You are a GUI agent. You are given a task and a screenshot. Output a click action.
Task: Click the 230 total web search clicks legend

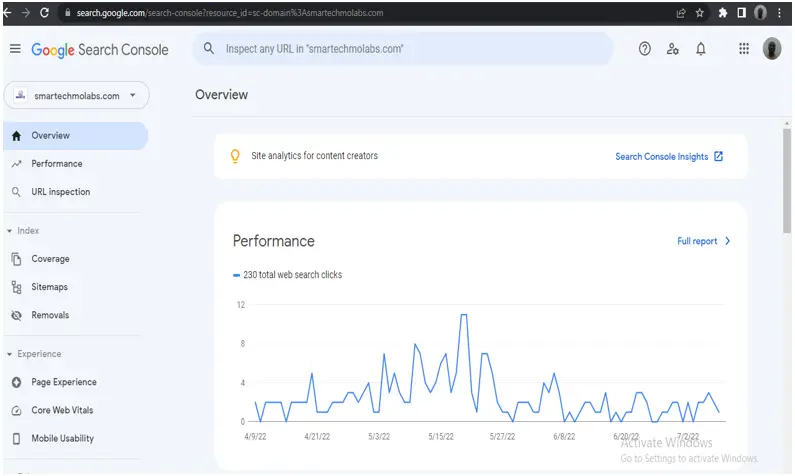click(x=287, y=275)
